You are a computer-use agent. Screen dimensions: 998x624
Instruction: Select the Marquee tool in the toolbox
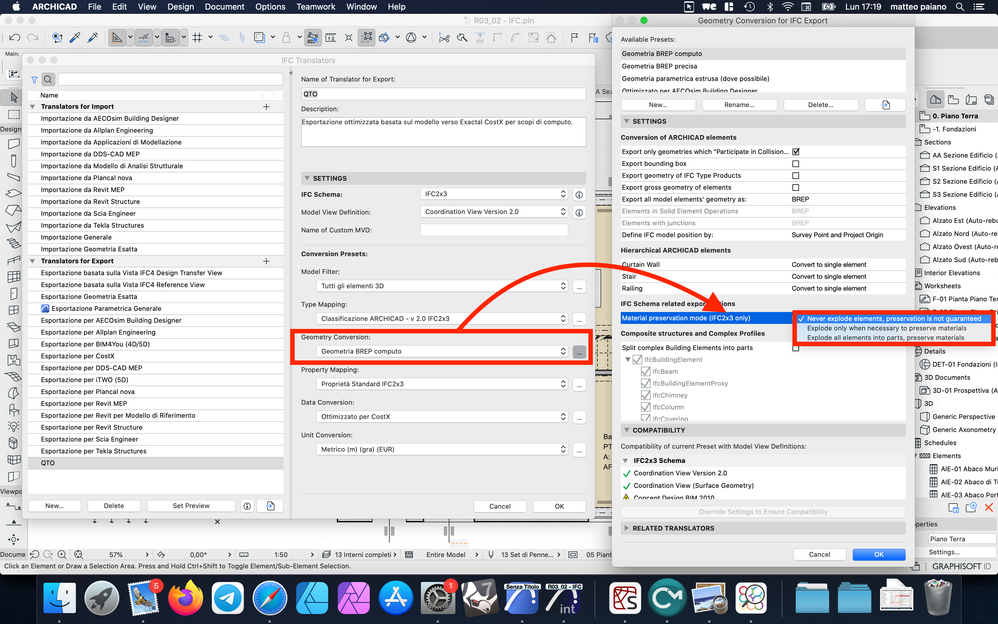[x=13, y=115]
